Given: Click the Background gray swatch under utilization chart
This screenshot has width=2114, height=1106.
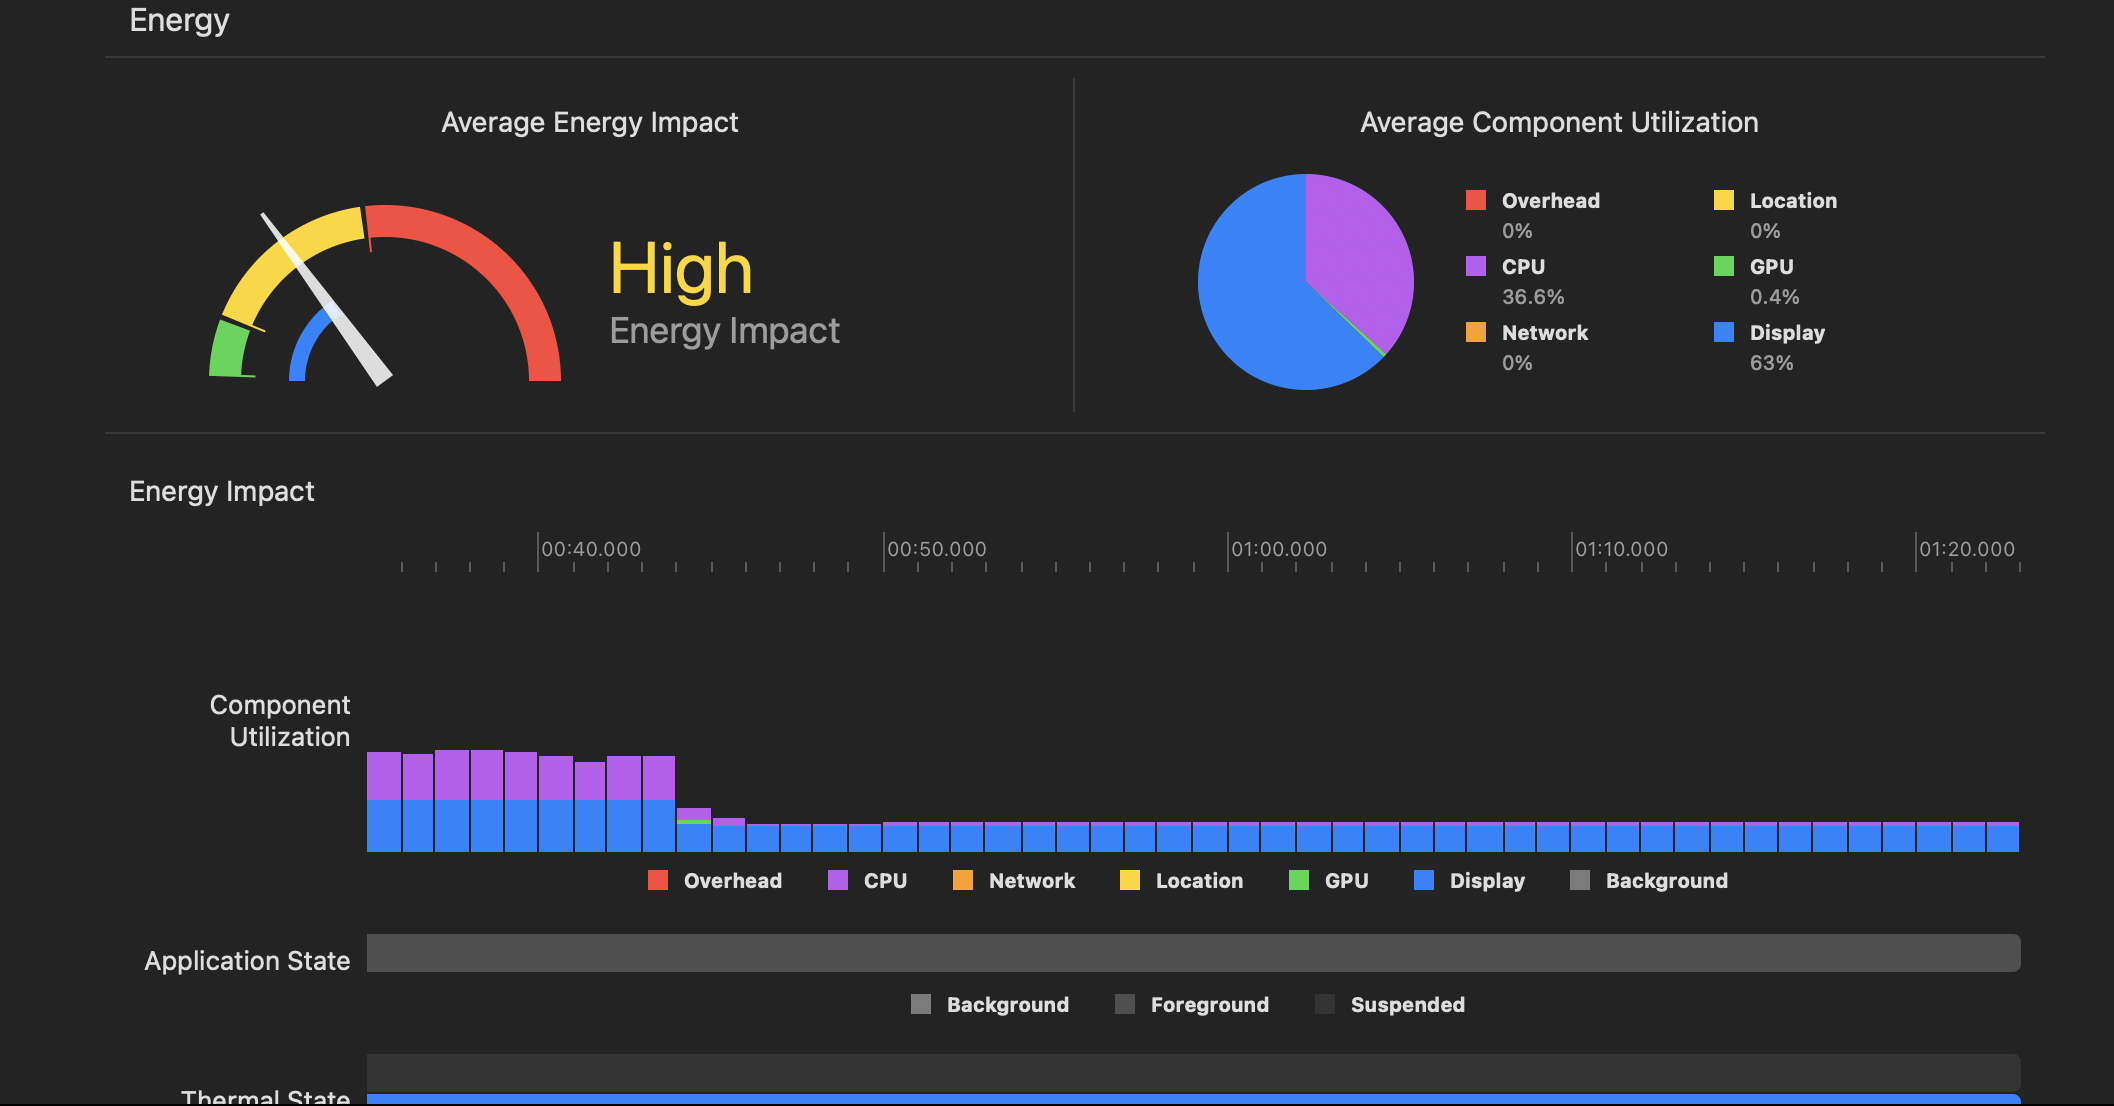Looking at the screenshot, I should [1580, 880].
